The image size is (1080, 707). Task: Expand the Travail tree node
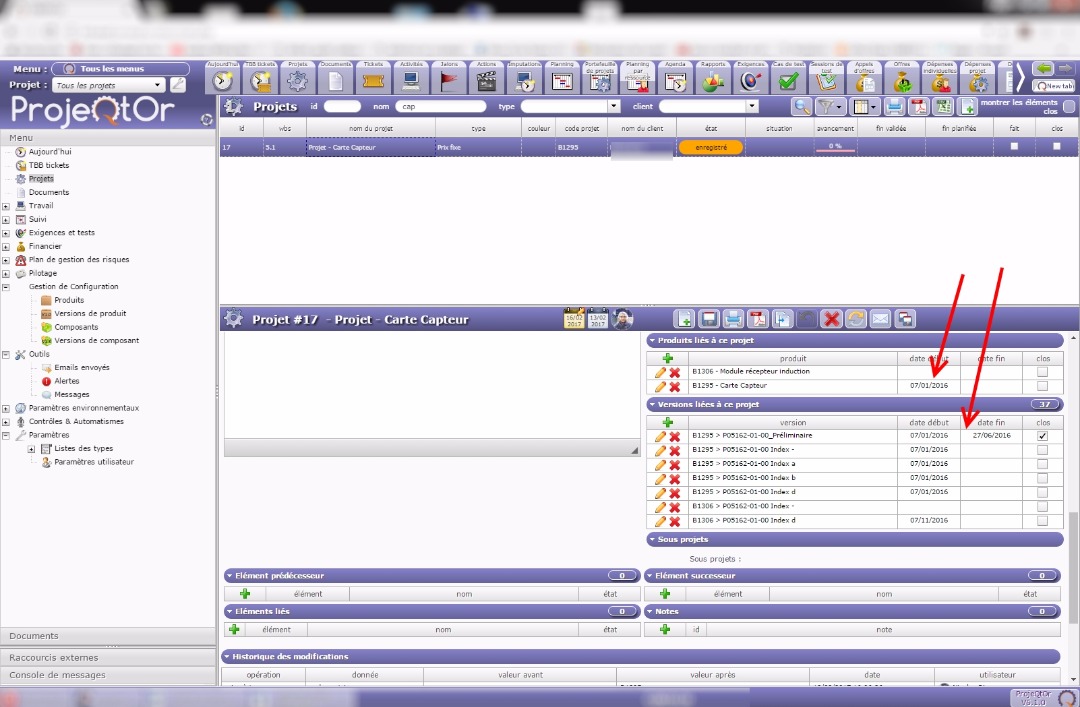pyautogui.click(x=6, y=206)
